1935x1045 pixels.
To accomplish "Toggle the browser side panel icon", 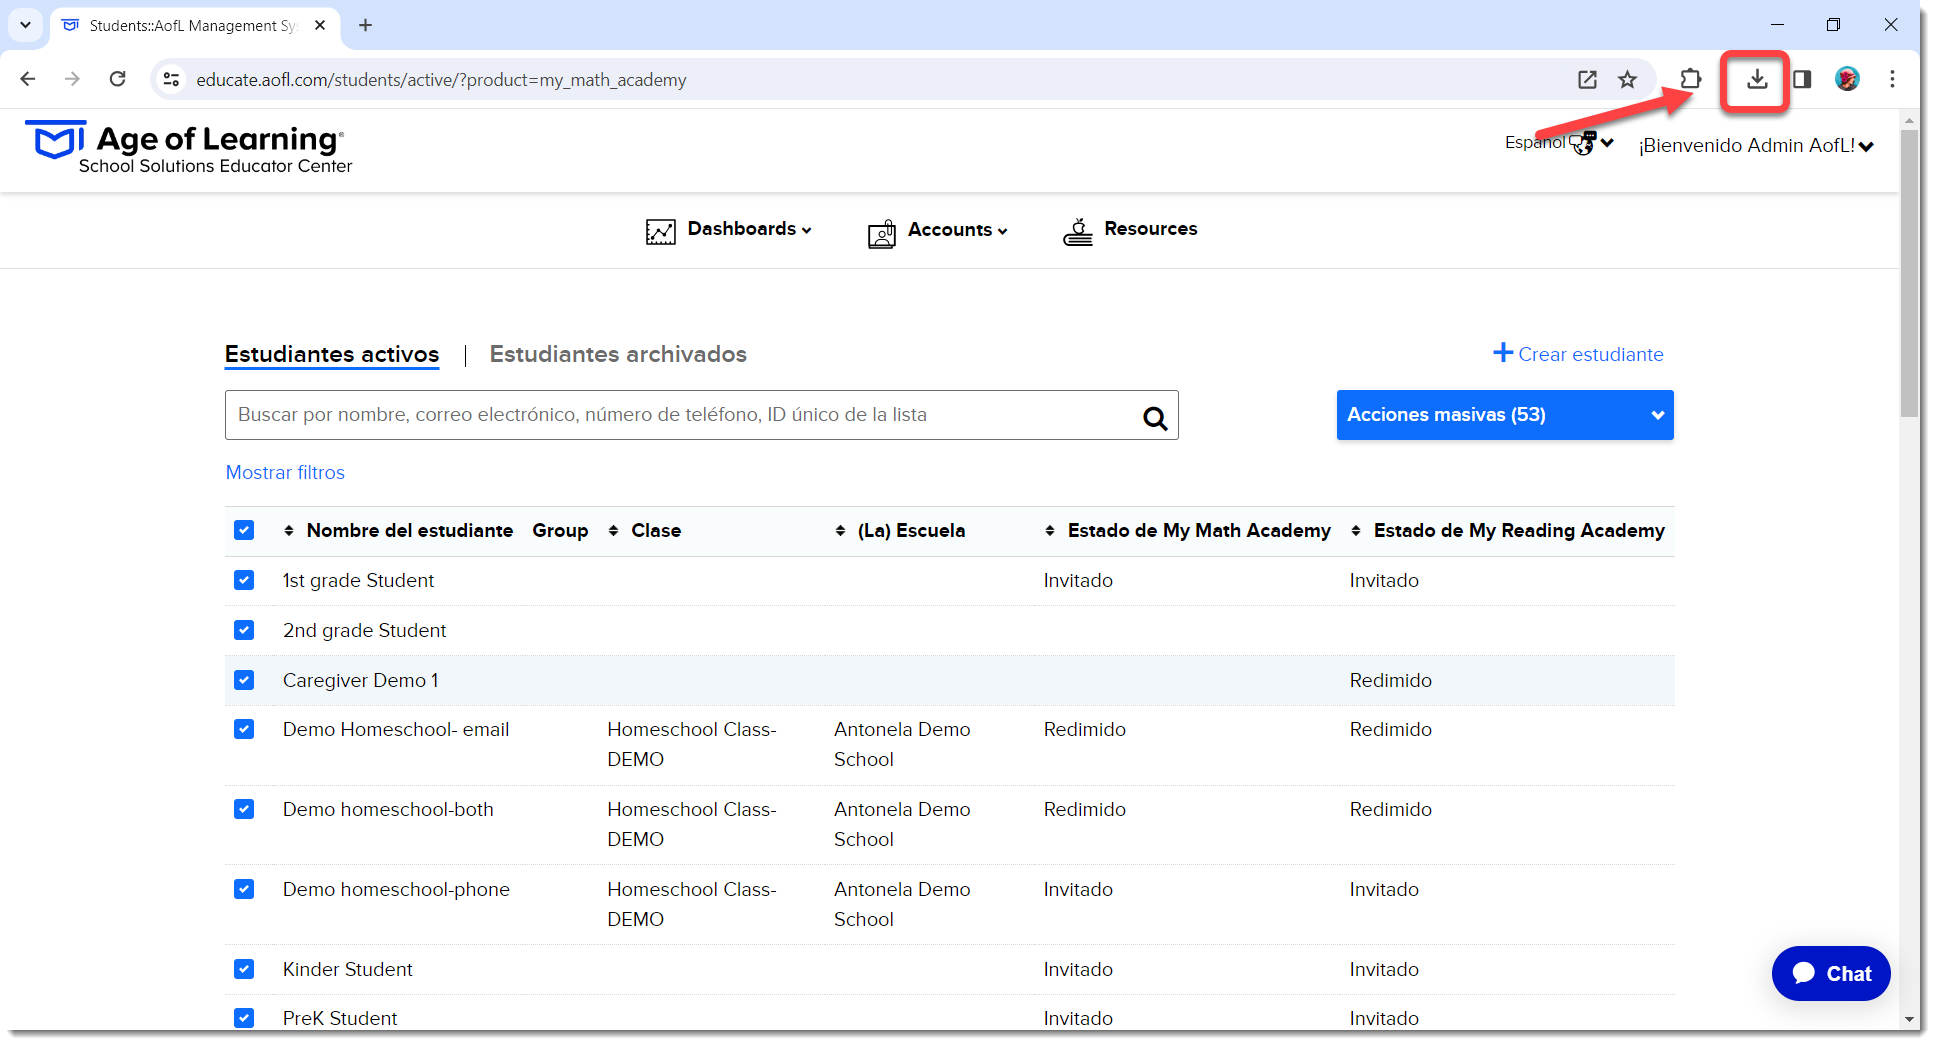I will (1802, 79).
